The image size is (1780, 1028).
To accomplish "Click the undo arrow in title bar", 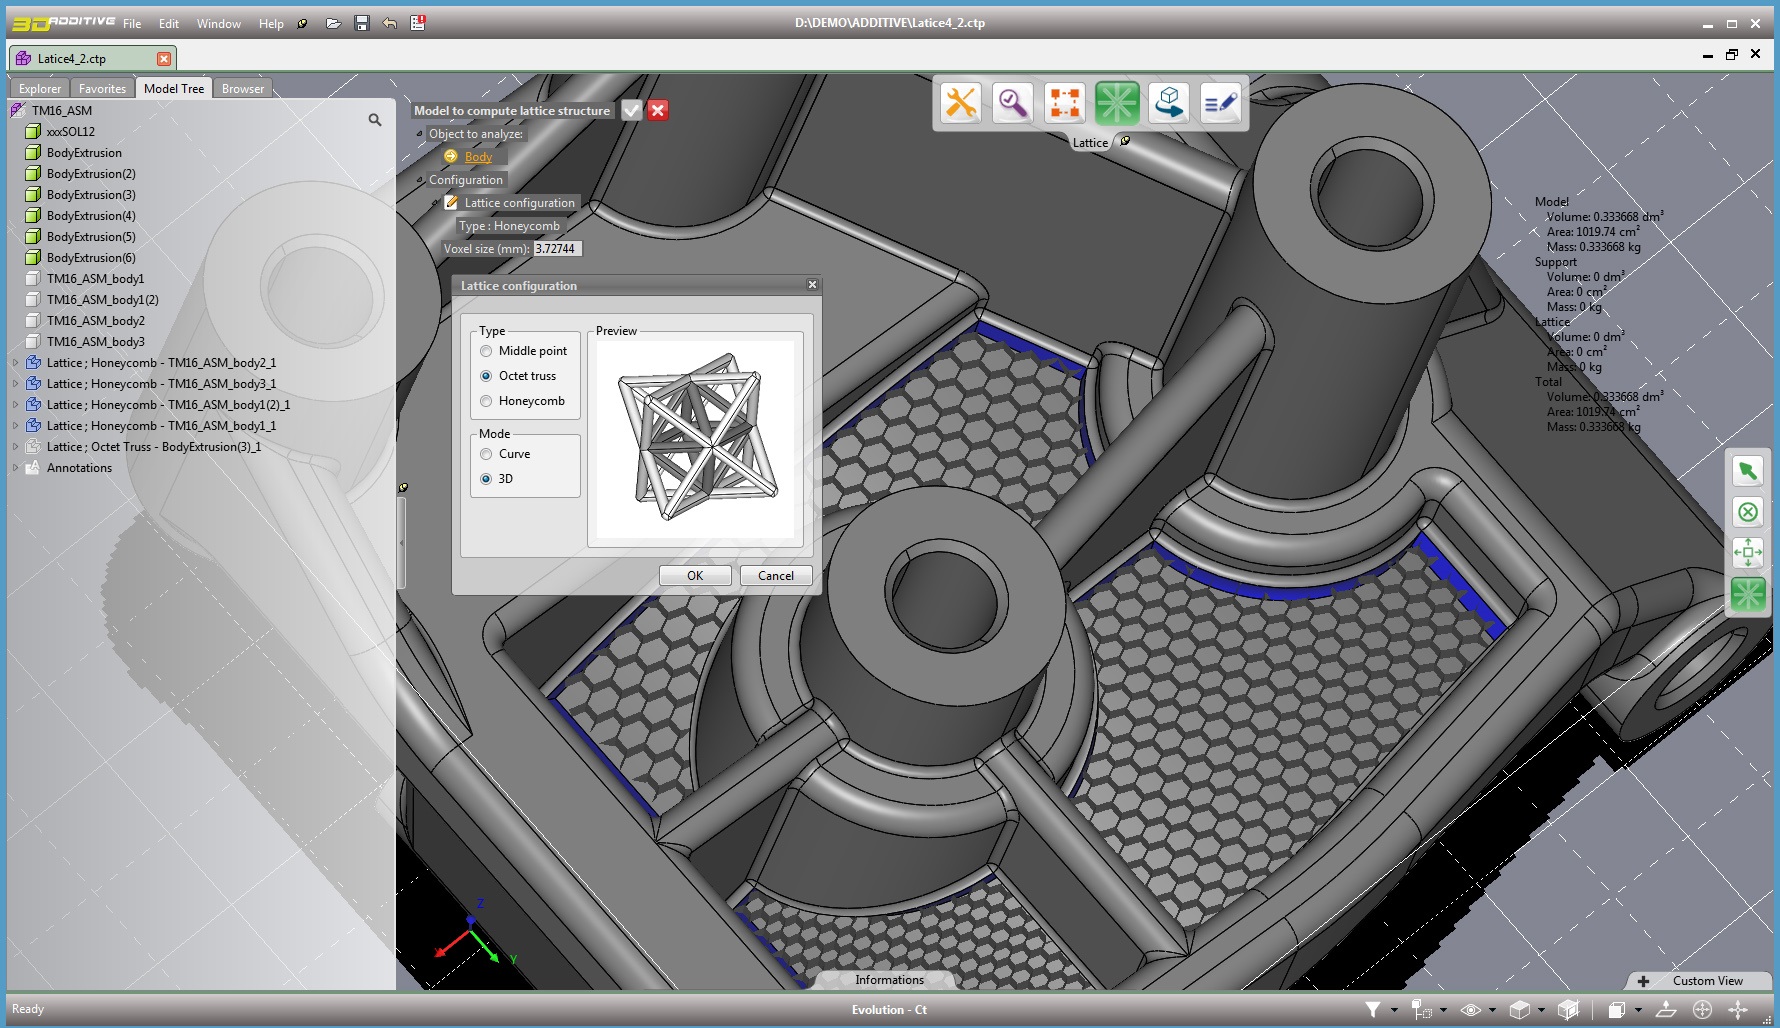I will 390,23.
